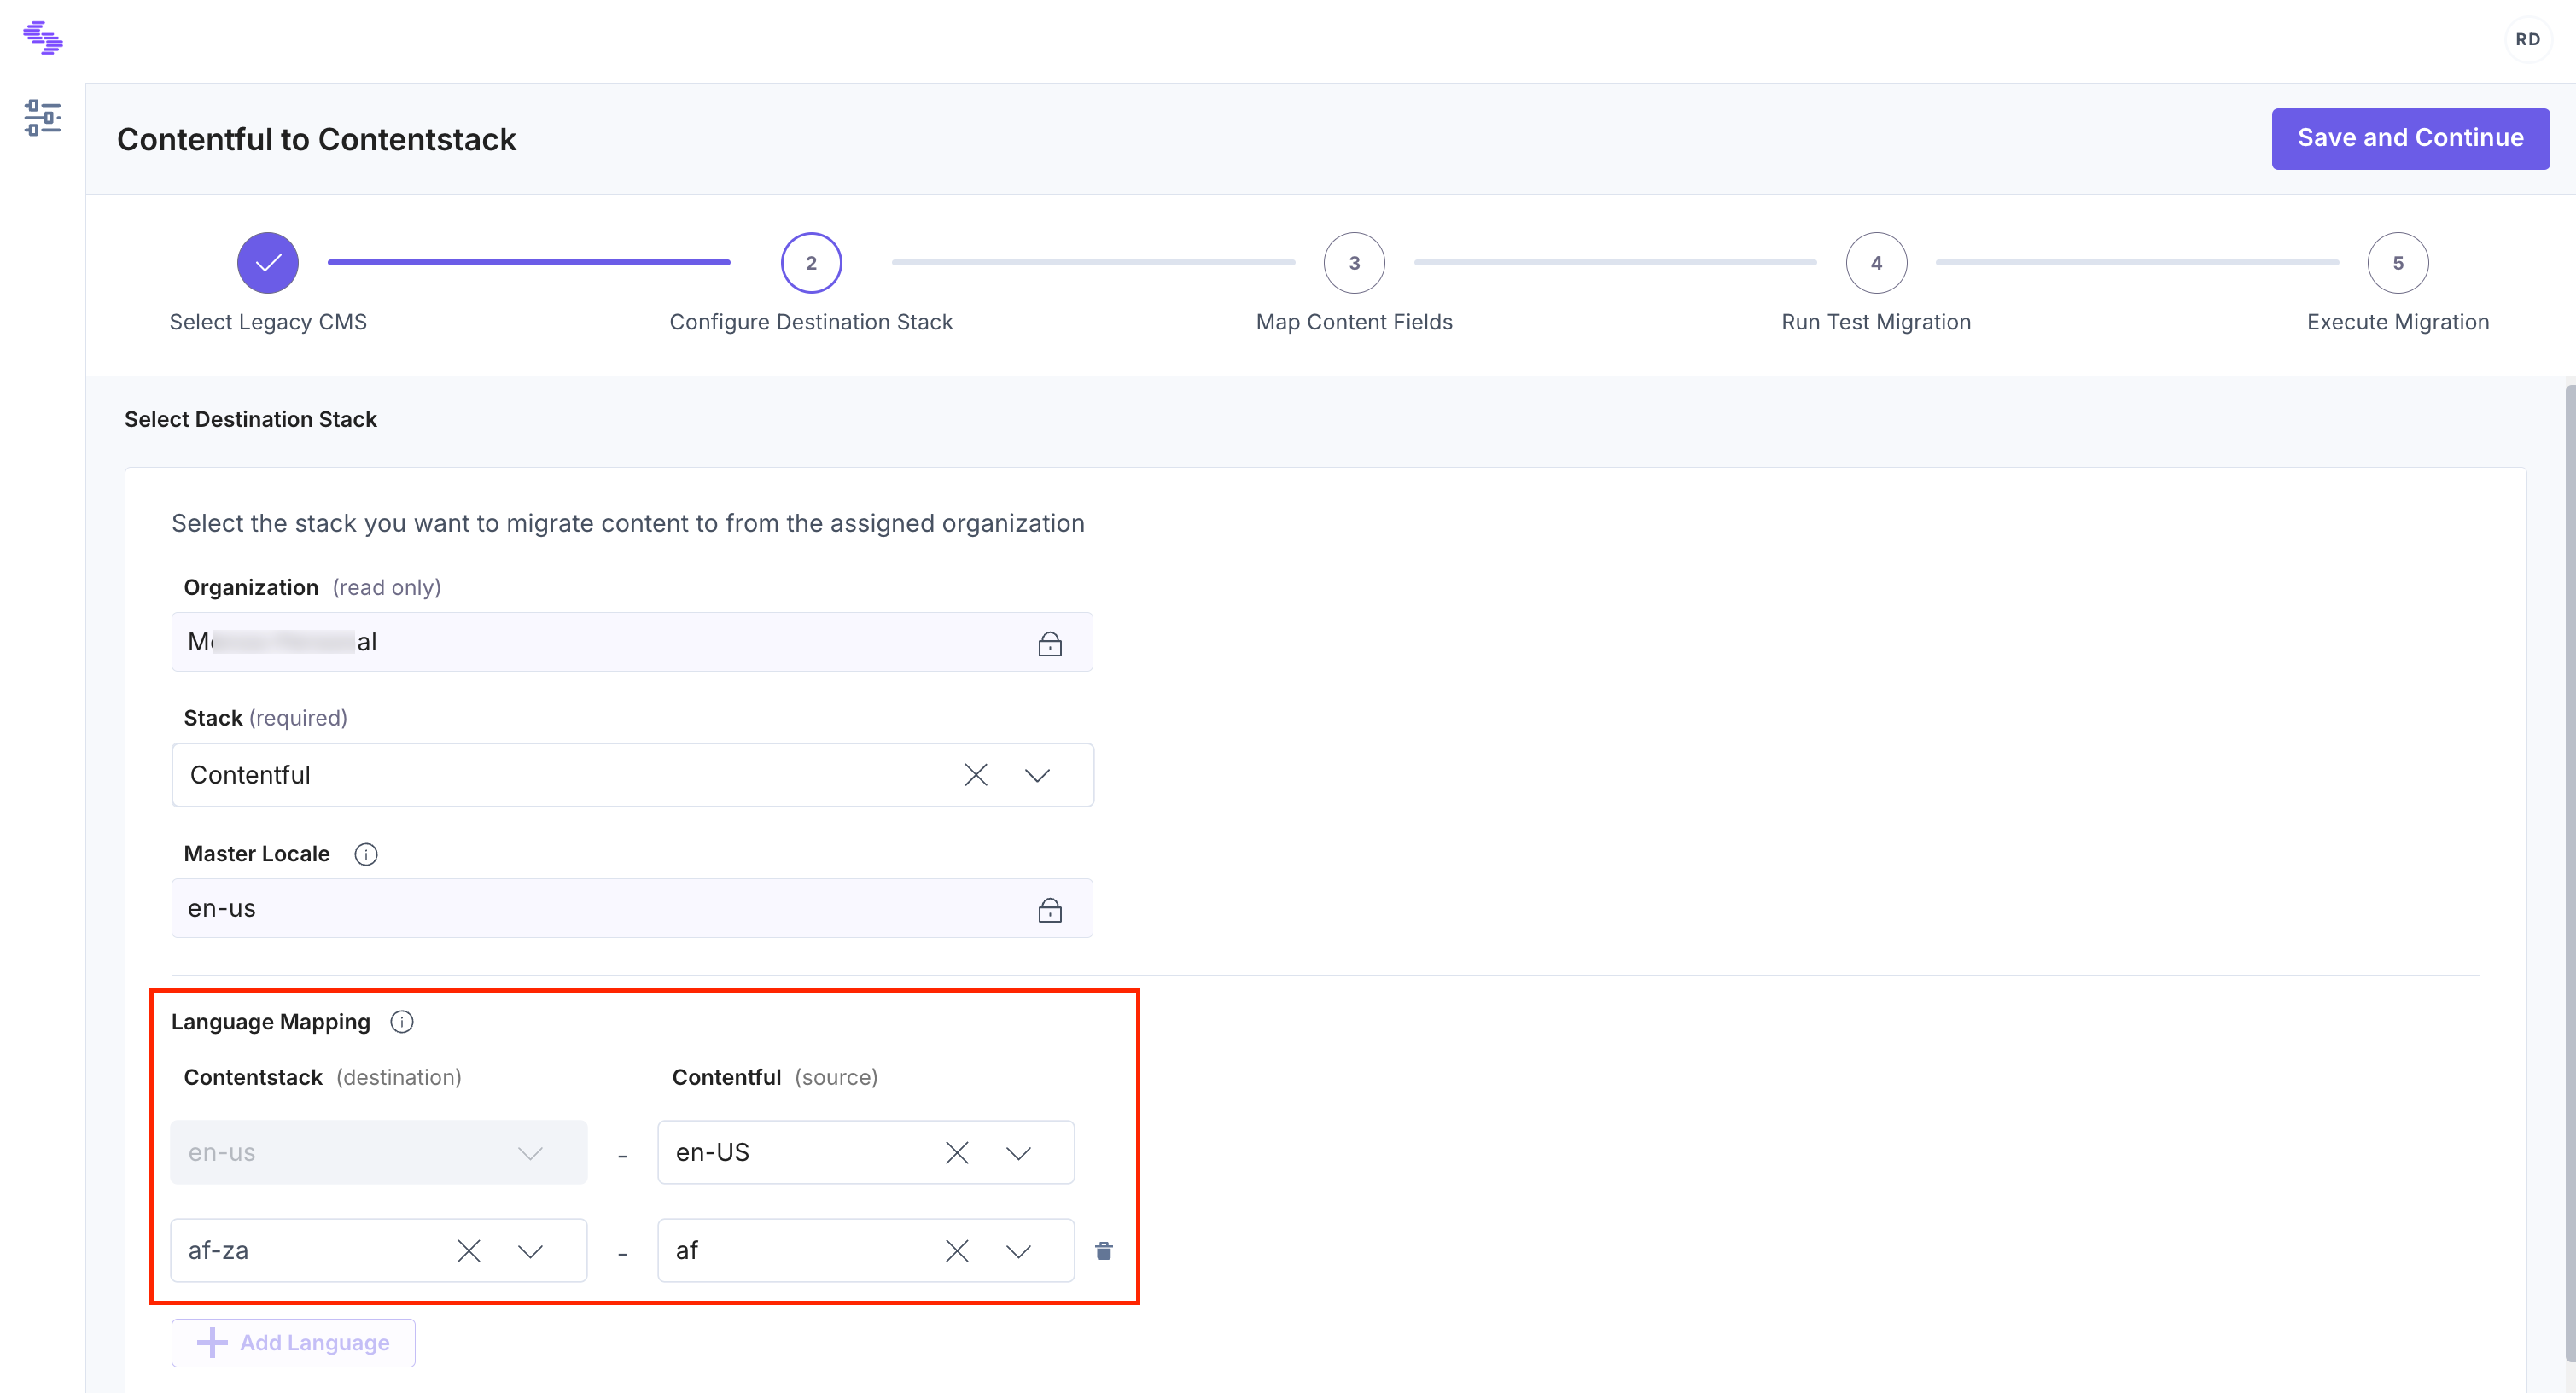Click the read-only Organization input field
The image size is (2576, 1393).
point(632,642)
